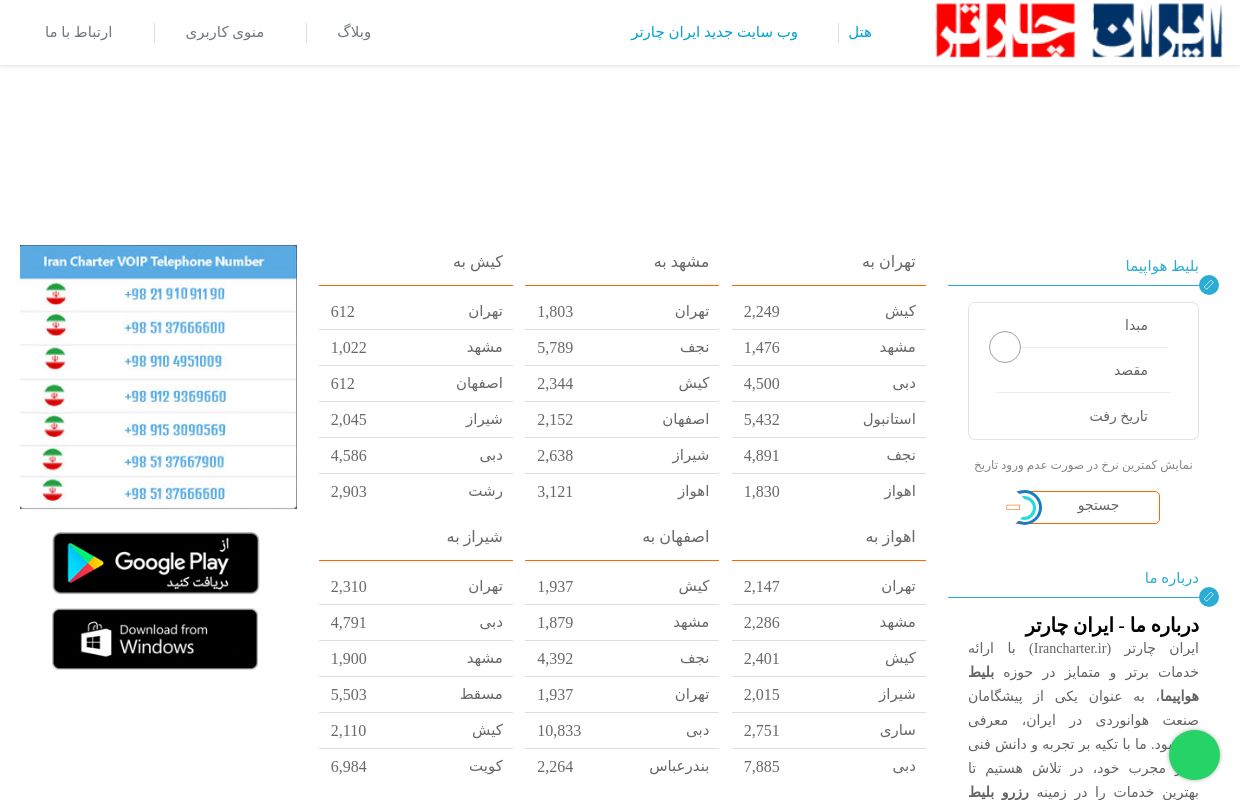Select تهران به نجف 4,891 route
This screenshot has height=800, width=1240.
tap(829, 456)
